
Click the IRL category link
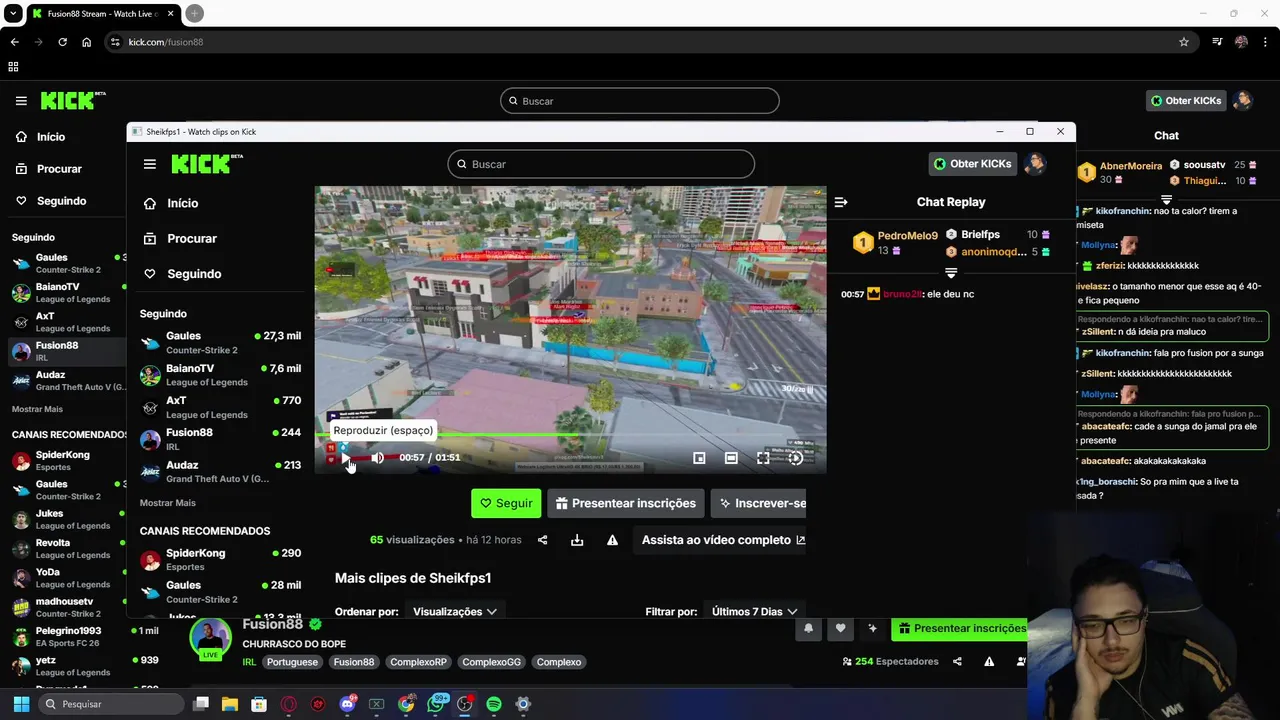point(249,662)
